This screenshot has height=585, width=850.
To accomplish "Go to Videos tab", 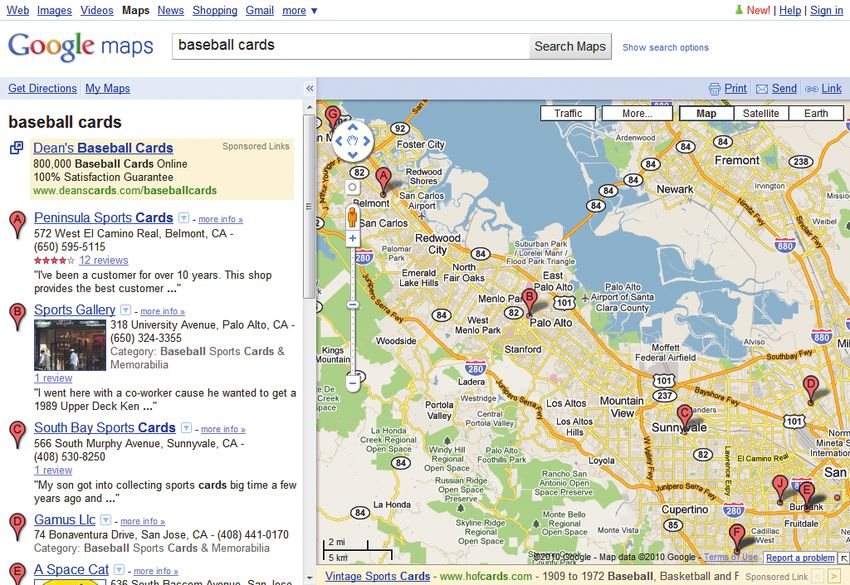I will click(97, 10).
